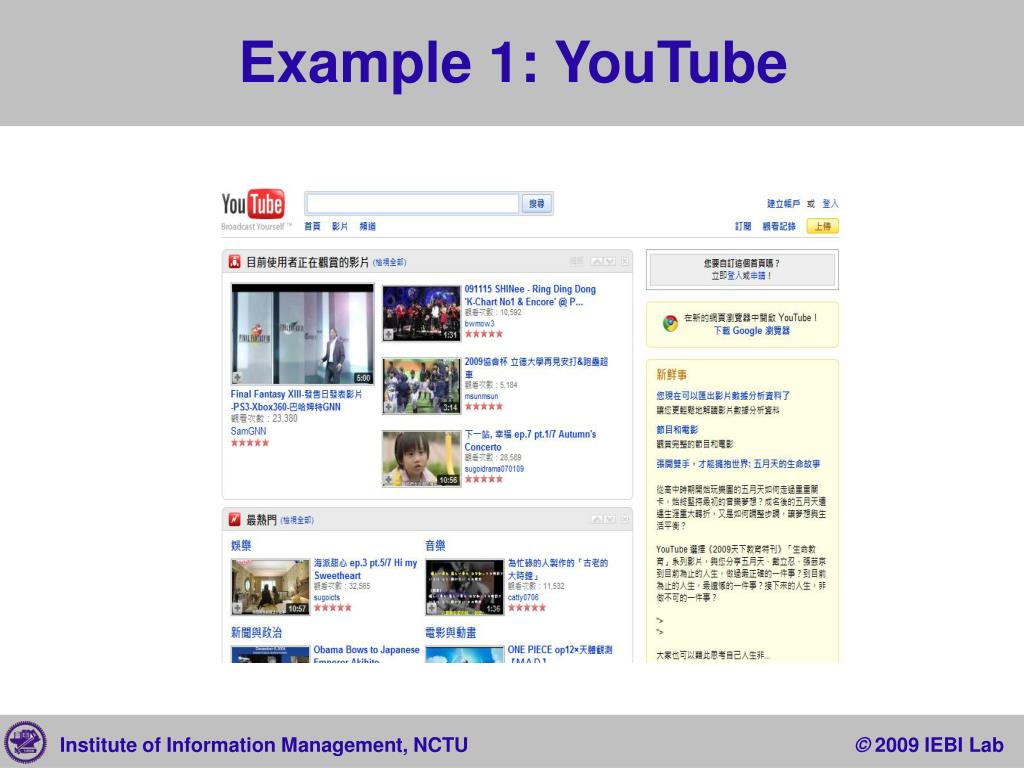Add 2009協會杯 baseball video to queue
Image resolution: width=1024 pixels, height=768 pixels.
point(389,407)
